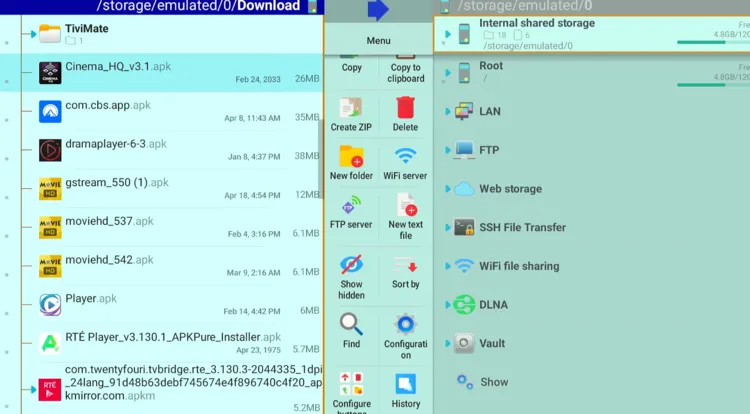Tap the RTÉ Player APKPure installer icon

point(50,344)
